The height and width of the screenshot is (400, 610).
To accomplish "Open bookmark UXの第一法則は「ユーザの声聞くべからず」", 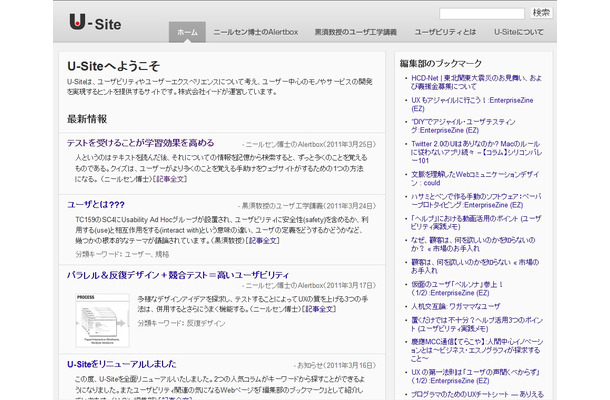I will click(x=475, y=376).
